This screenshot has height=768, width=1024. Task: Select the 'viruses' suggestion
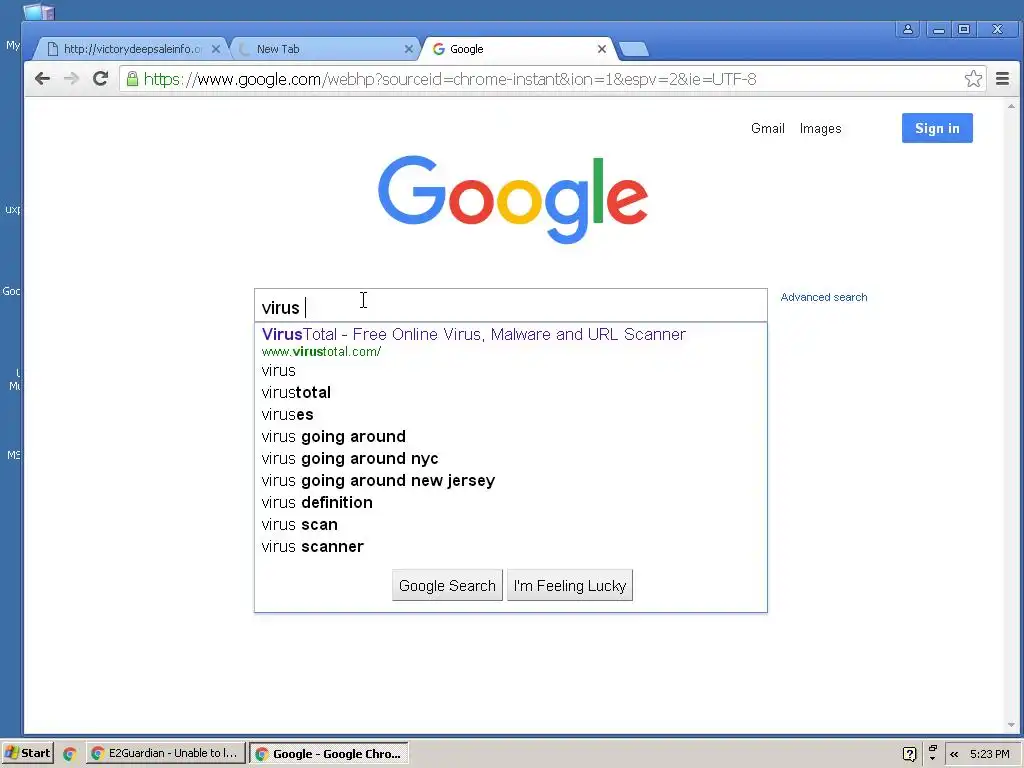[511, 415]
